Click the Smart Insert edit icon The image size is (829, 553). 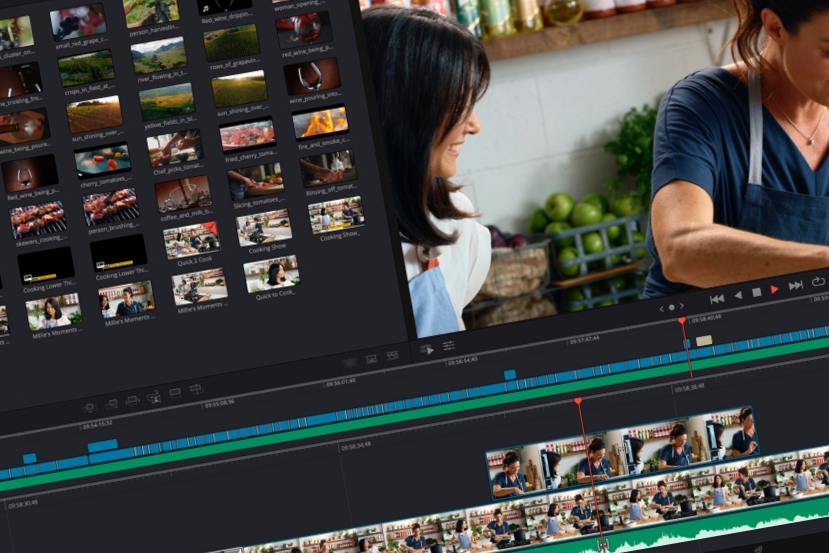(x=89, y=408)
